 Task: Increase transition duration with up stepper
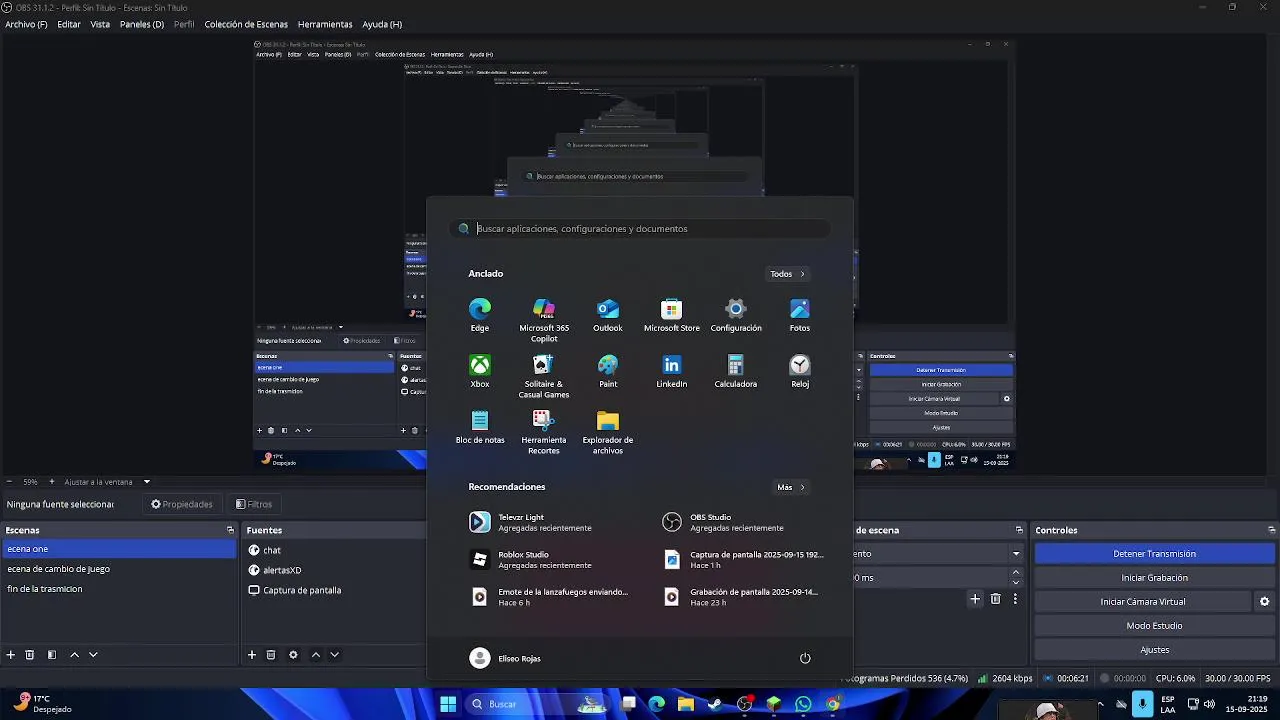pyautogui.click(x=1016, y=572)
